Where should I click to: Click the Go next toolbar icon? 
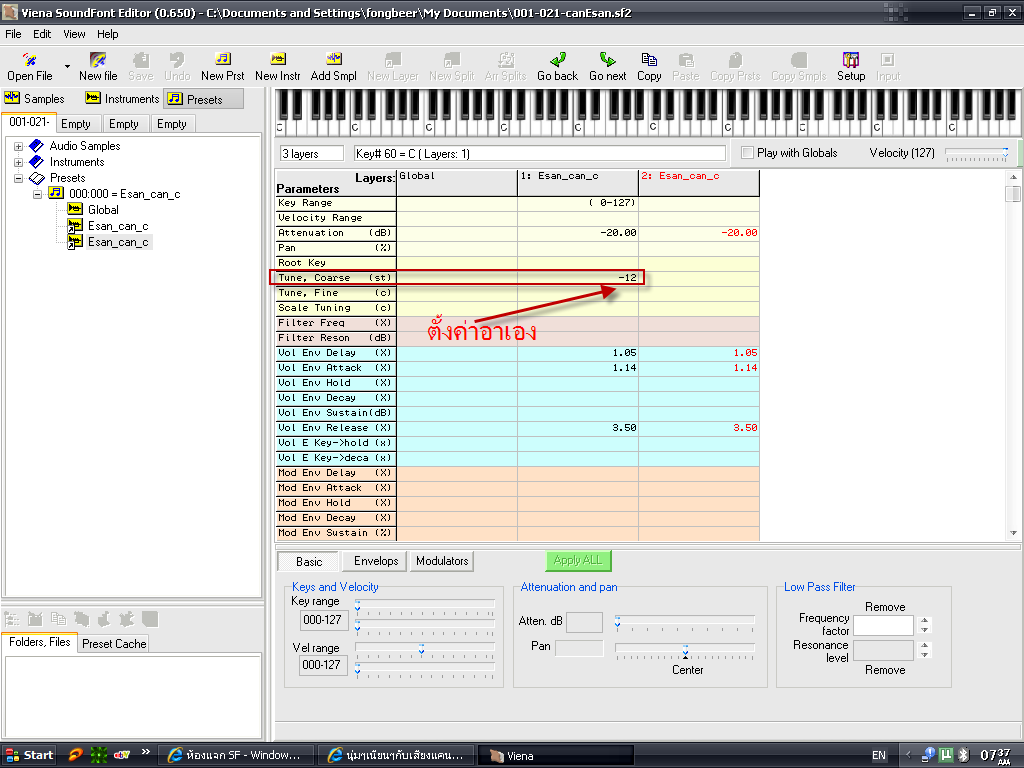(607, 67)
